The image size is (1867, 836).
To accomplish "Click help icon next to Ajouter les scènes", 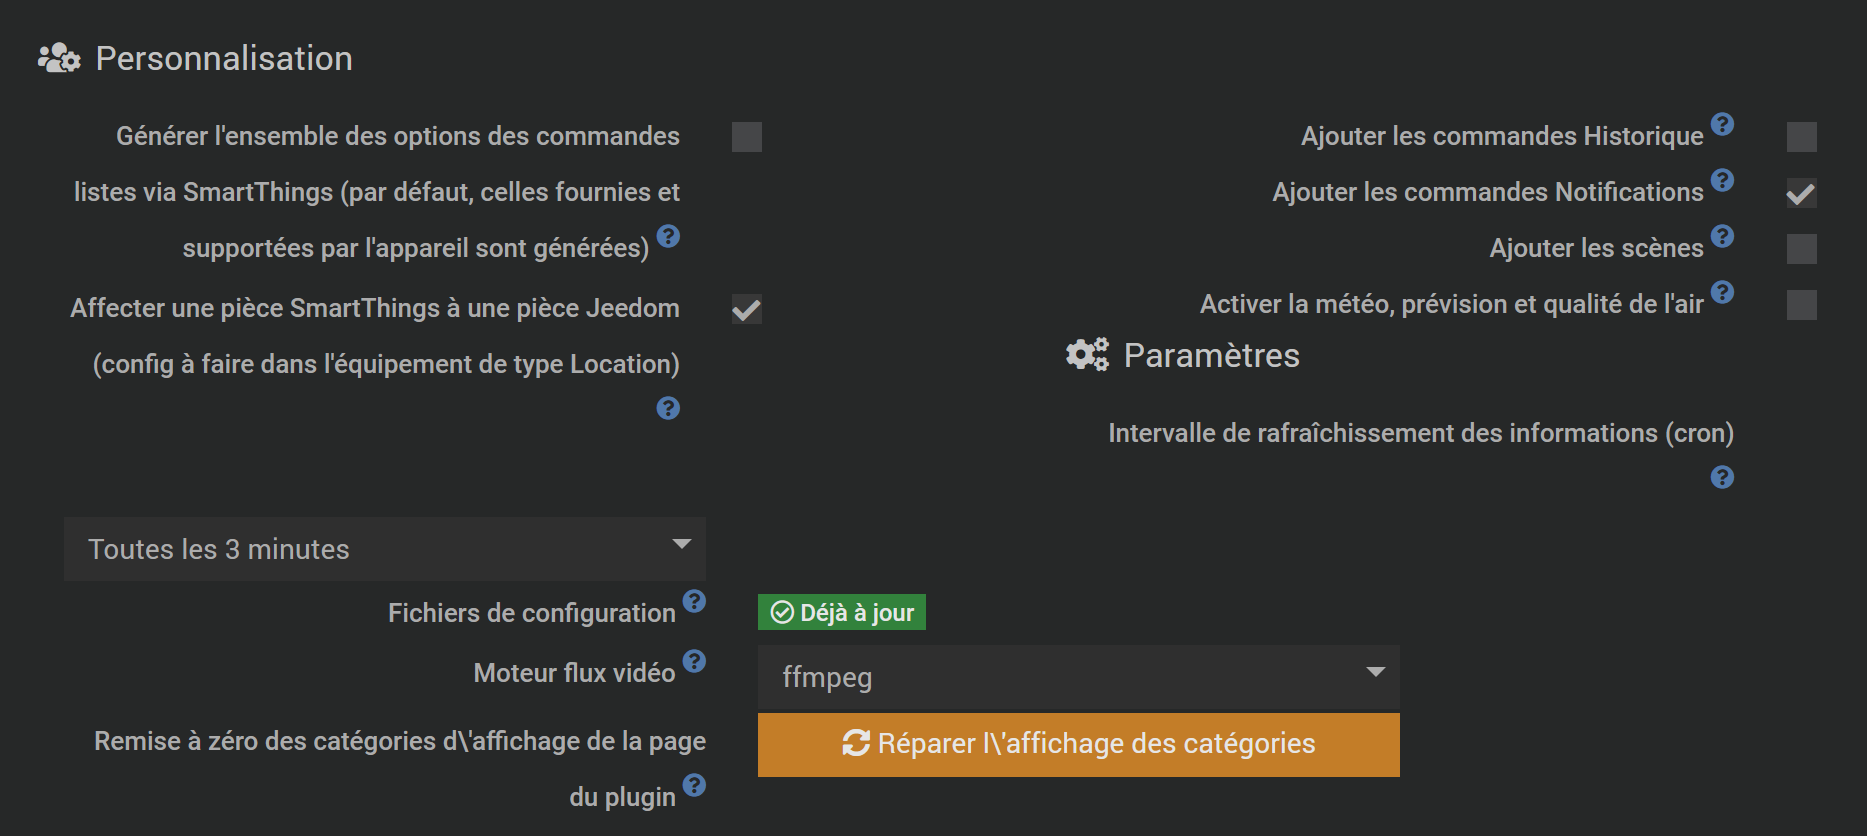I will tap(1722, 236).
